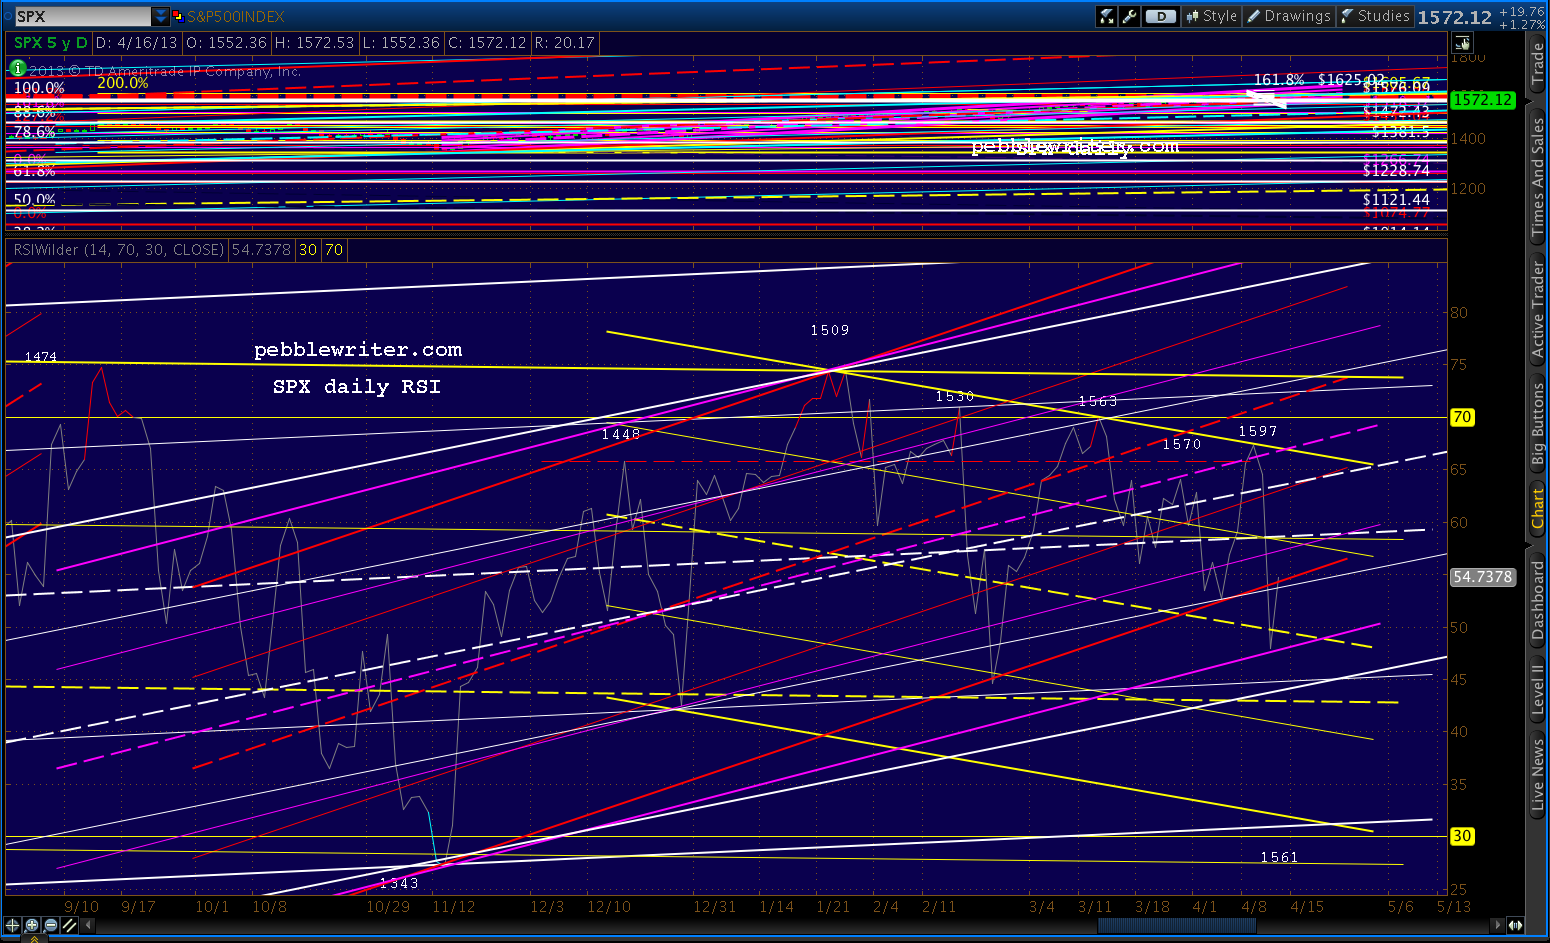Open the Studies menu

(x=1374, y=16)
